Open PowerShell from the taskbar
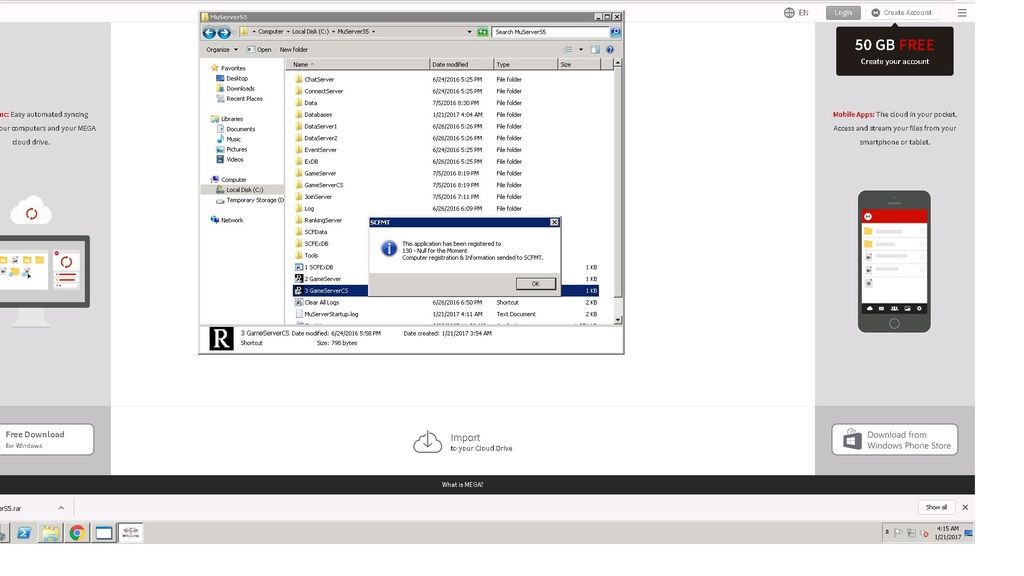Image resolution: width=1024 pixels, height=576 pixels. coord(23,533)
